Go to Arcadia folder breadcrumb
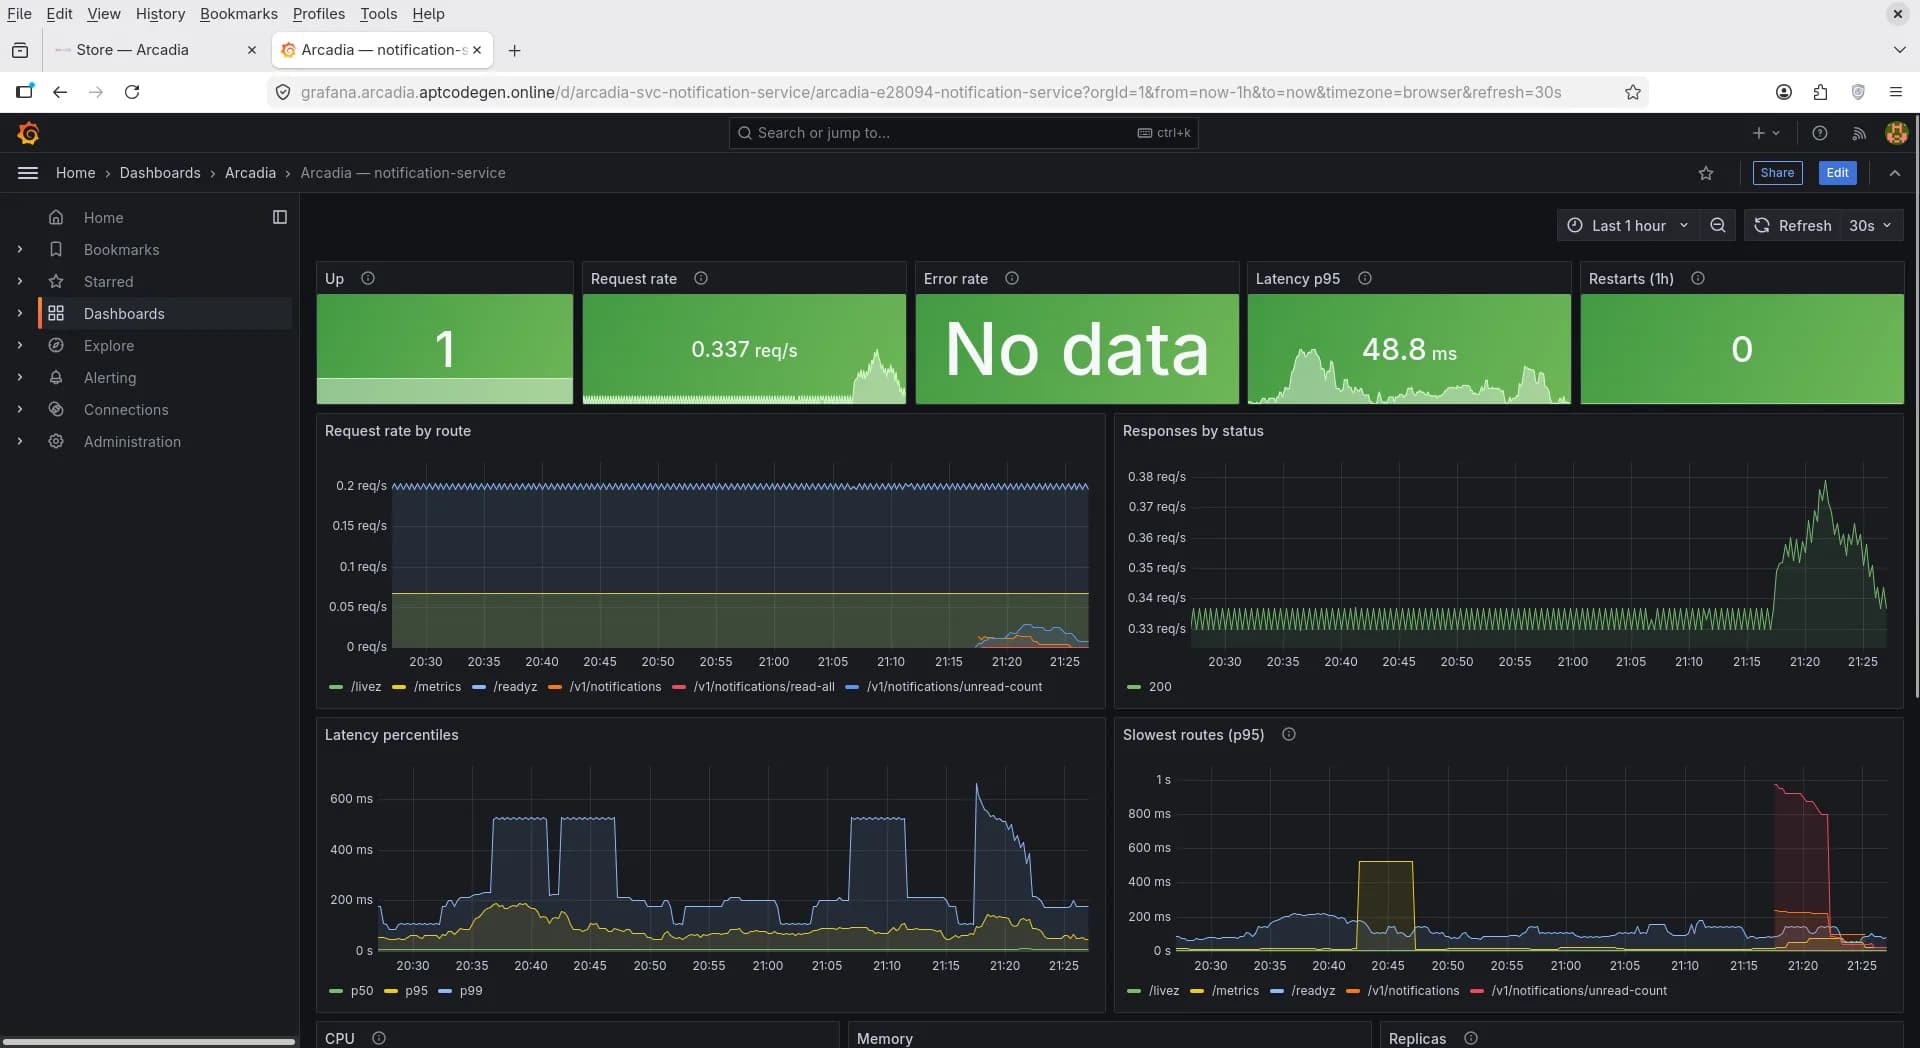Screen dimensions: 1920x1048 [x=250, y=173]
